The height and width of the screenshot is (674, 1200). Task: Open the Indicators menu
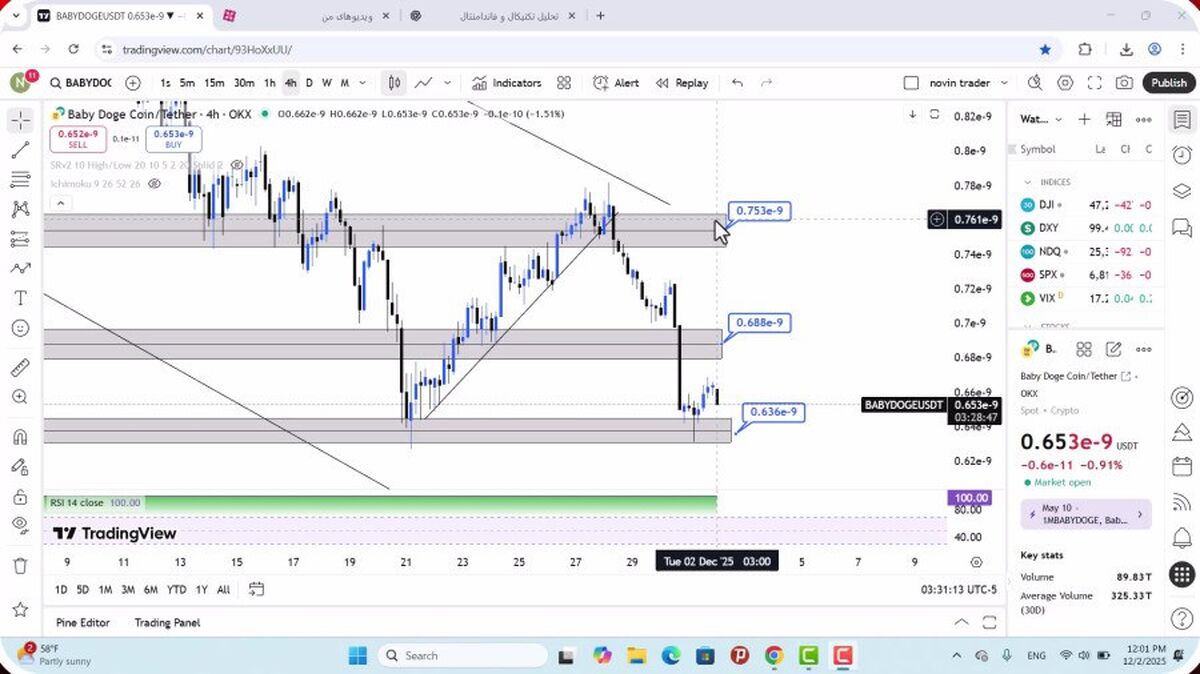click(506, 83)
